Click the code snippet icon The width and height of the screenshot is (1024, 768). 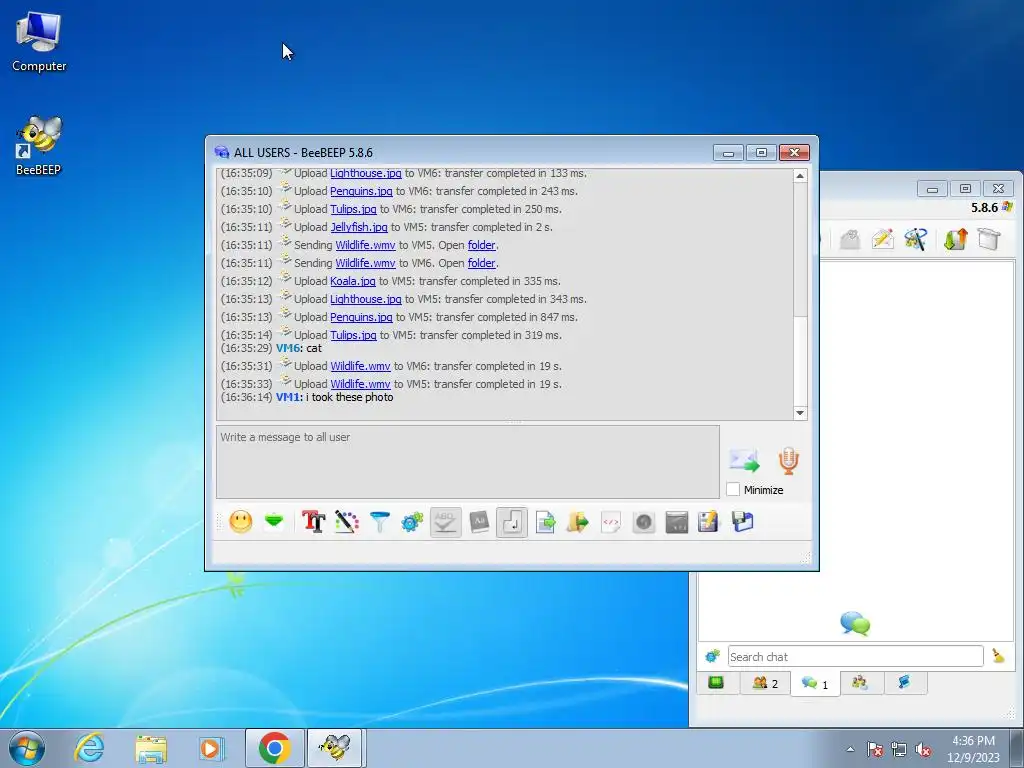tap(611, 522)
